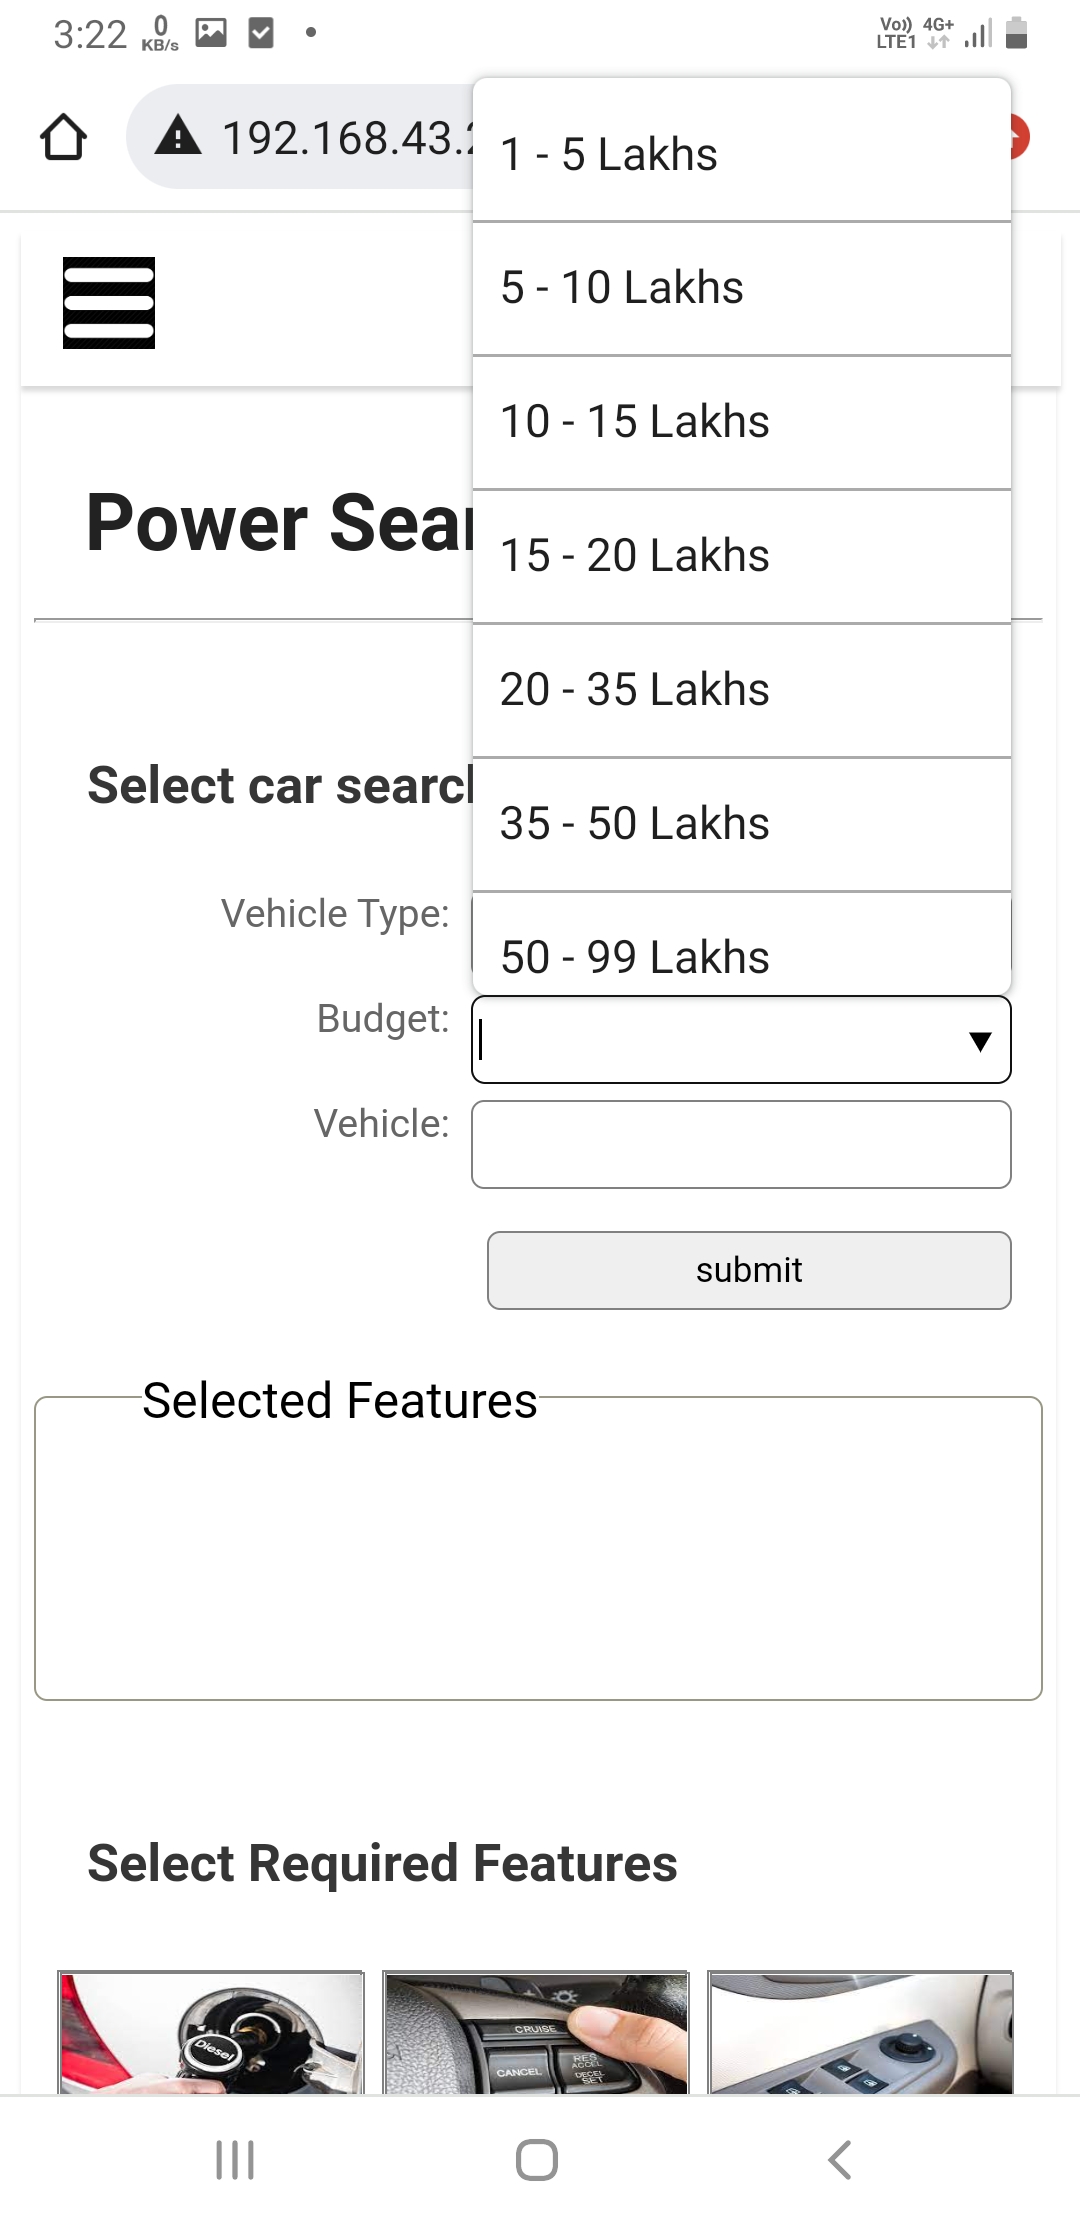Choose 35 - 50 Lakhs option
The image size is (1080, 2220).
point(742,824)
